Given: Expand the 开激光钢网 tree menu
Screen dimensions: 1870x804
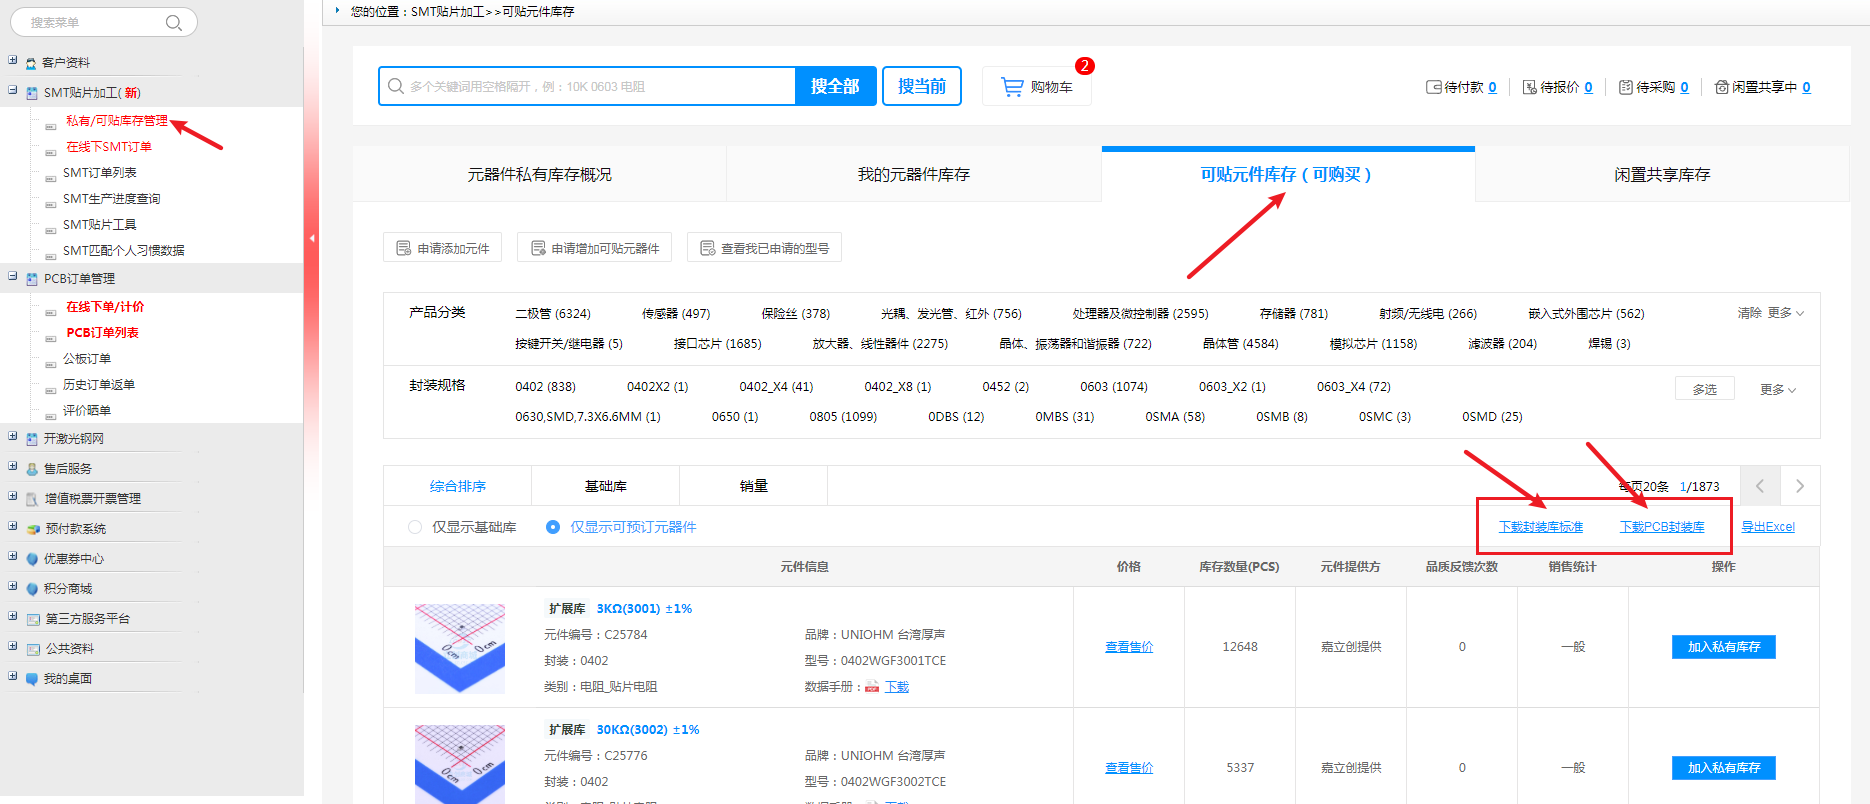Looking at the screenshot, I should (x=13, y=437).
